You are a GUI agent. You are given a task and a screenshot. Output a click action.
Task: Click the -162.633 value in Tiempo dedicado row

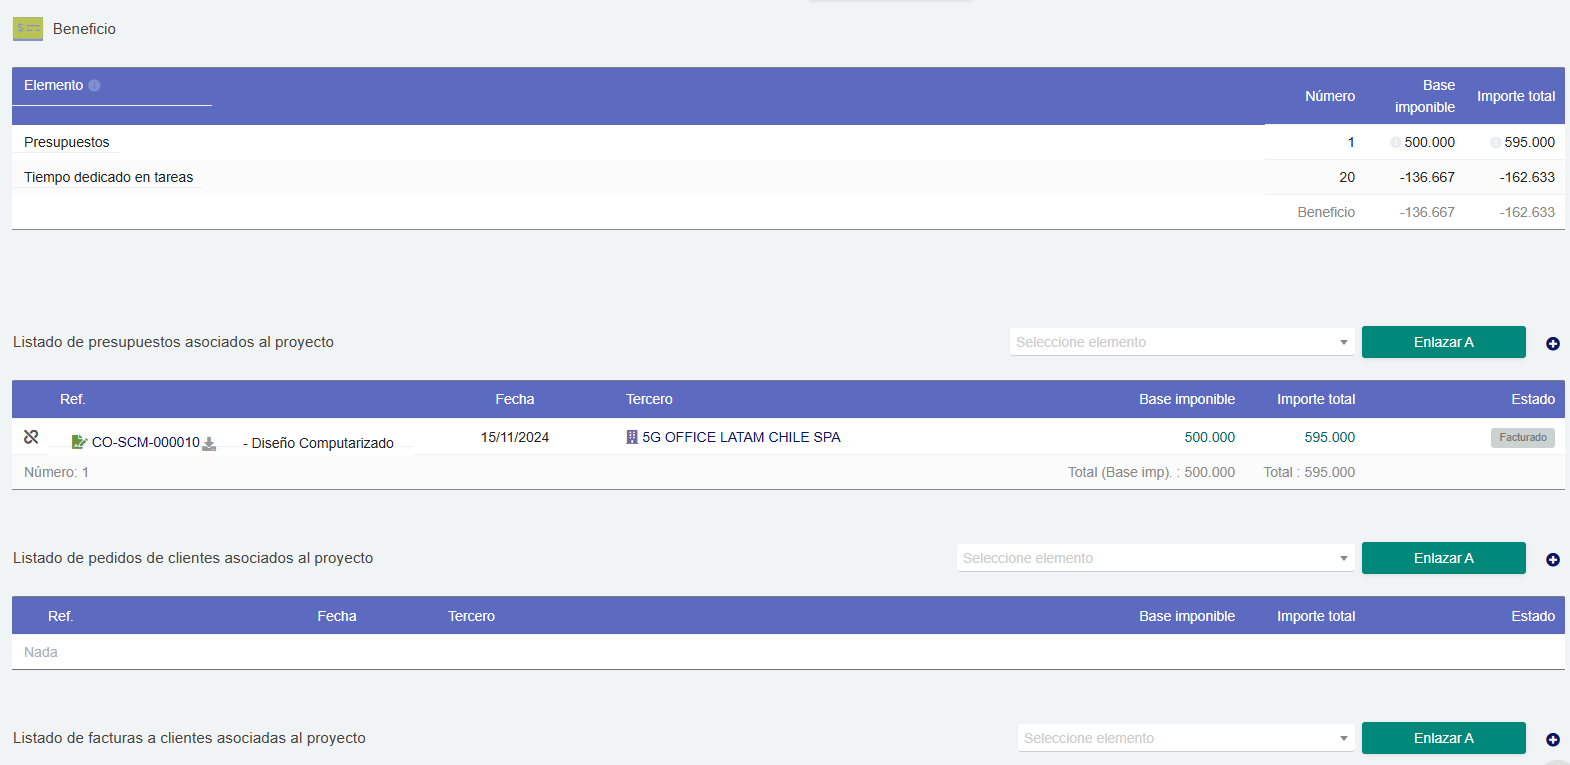(x=1527, y=177)
